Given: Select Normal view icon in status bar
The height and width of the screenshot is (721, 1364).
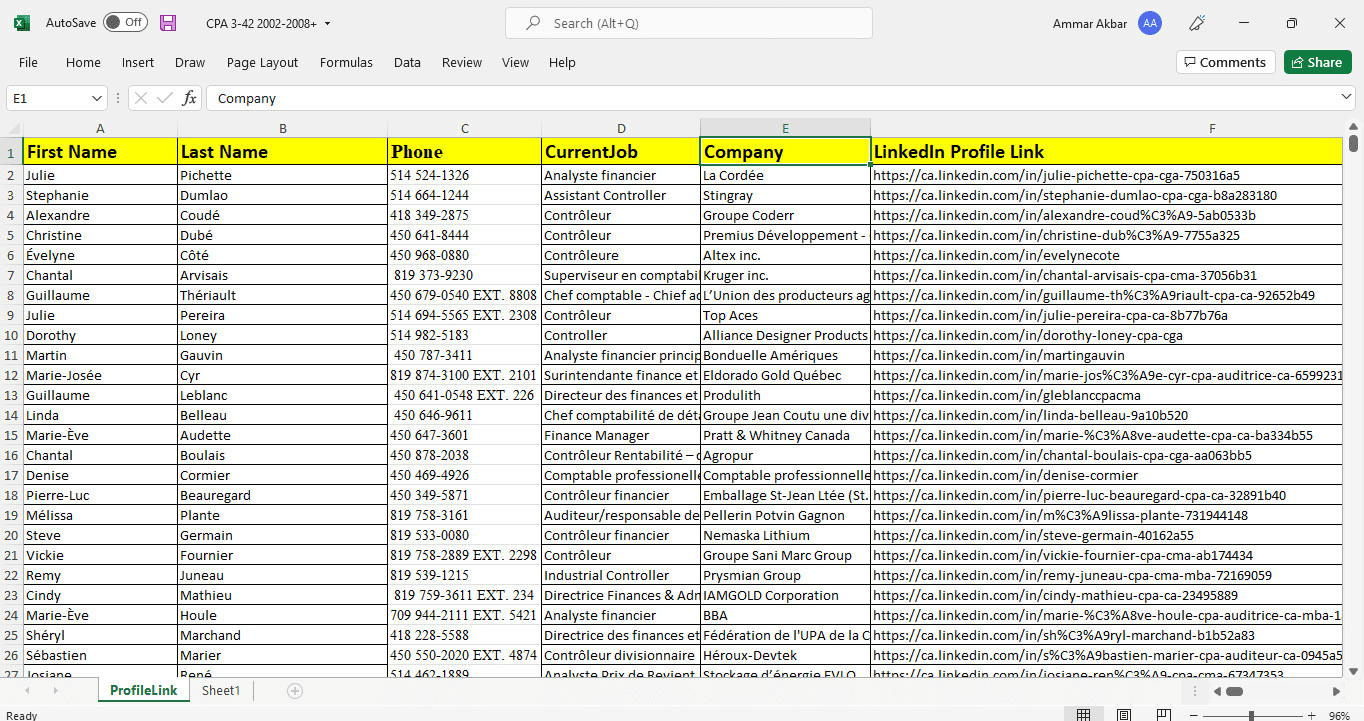Looking at the screenshot, I should [x=1083, y=715].
